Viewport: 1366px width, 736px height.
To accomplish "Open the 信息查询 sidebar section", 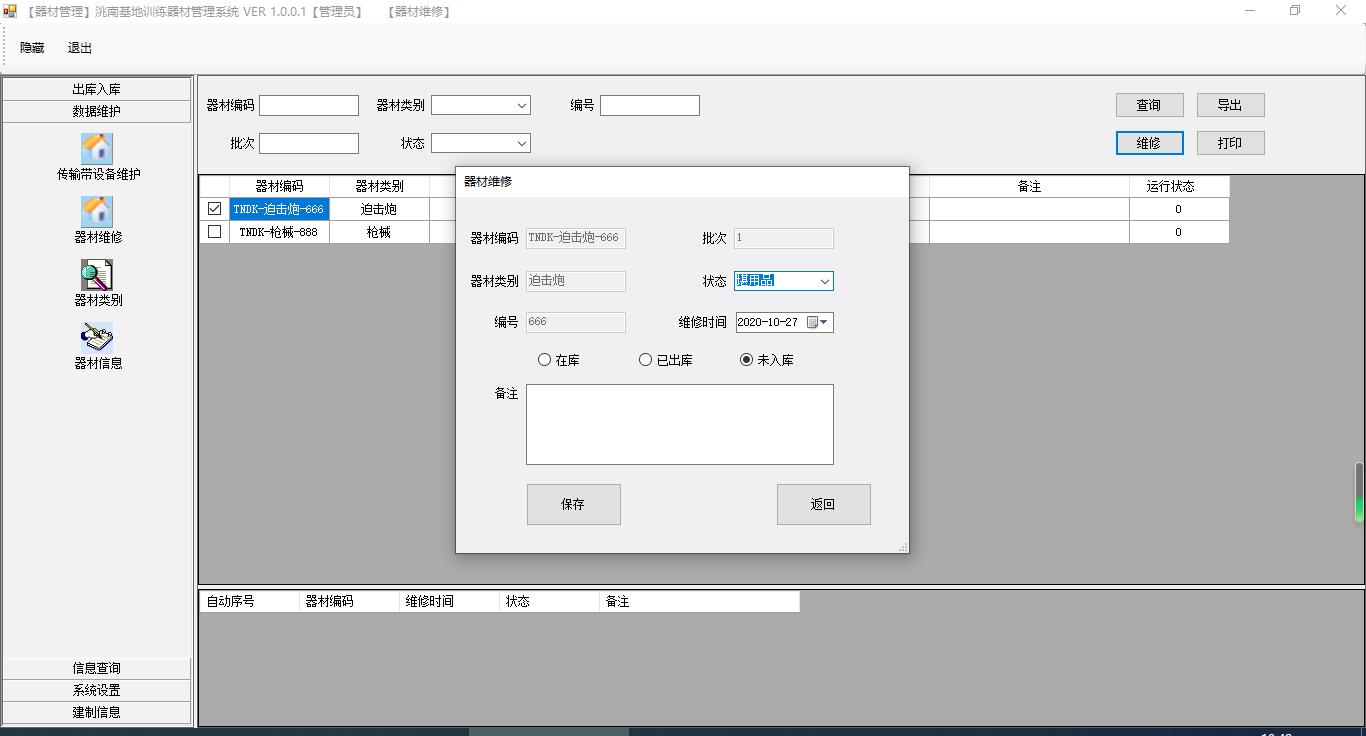I will (x=97, y=668).
